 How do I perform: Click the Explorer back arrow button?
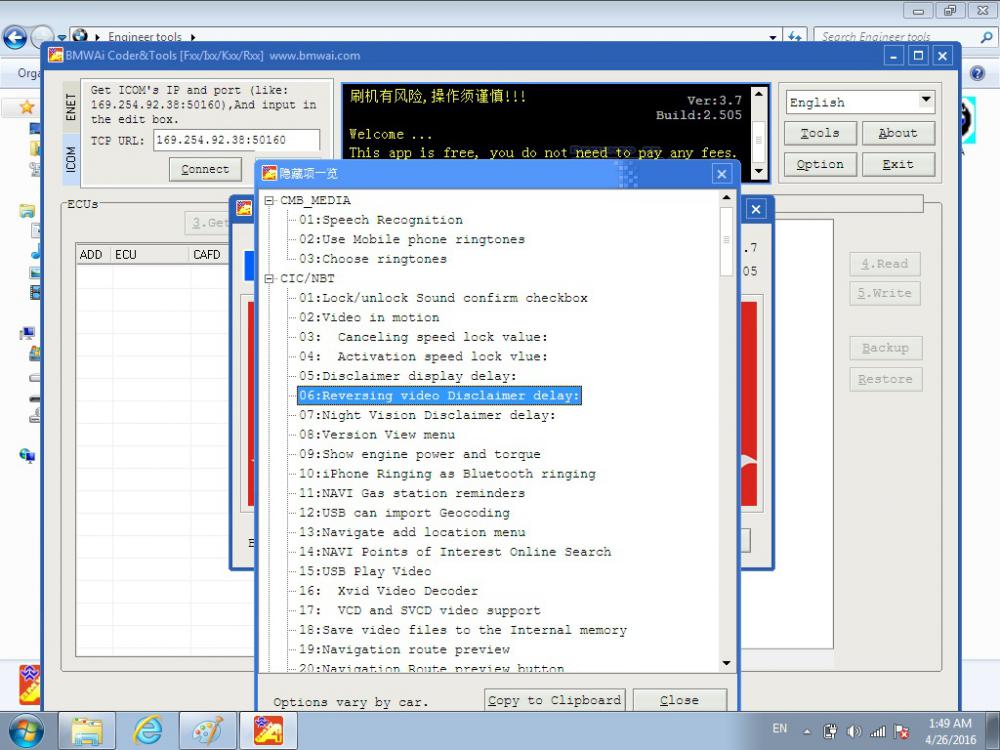coord(15,39)
